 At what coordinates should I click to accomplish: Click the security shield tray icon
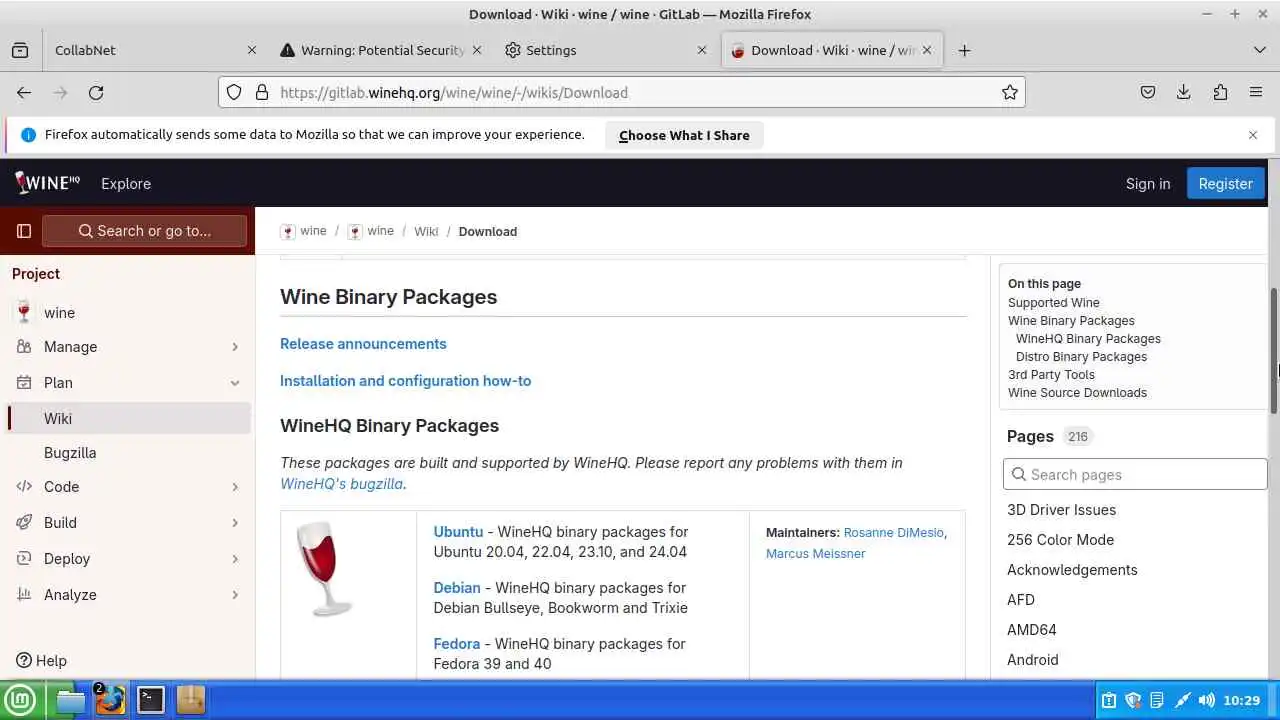click(1133, 700)
